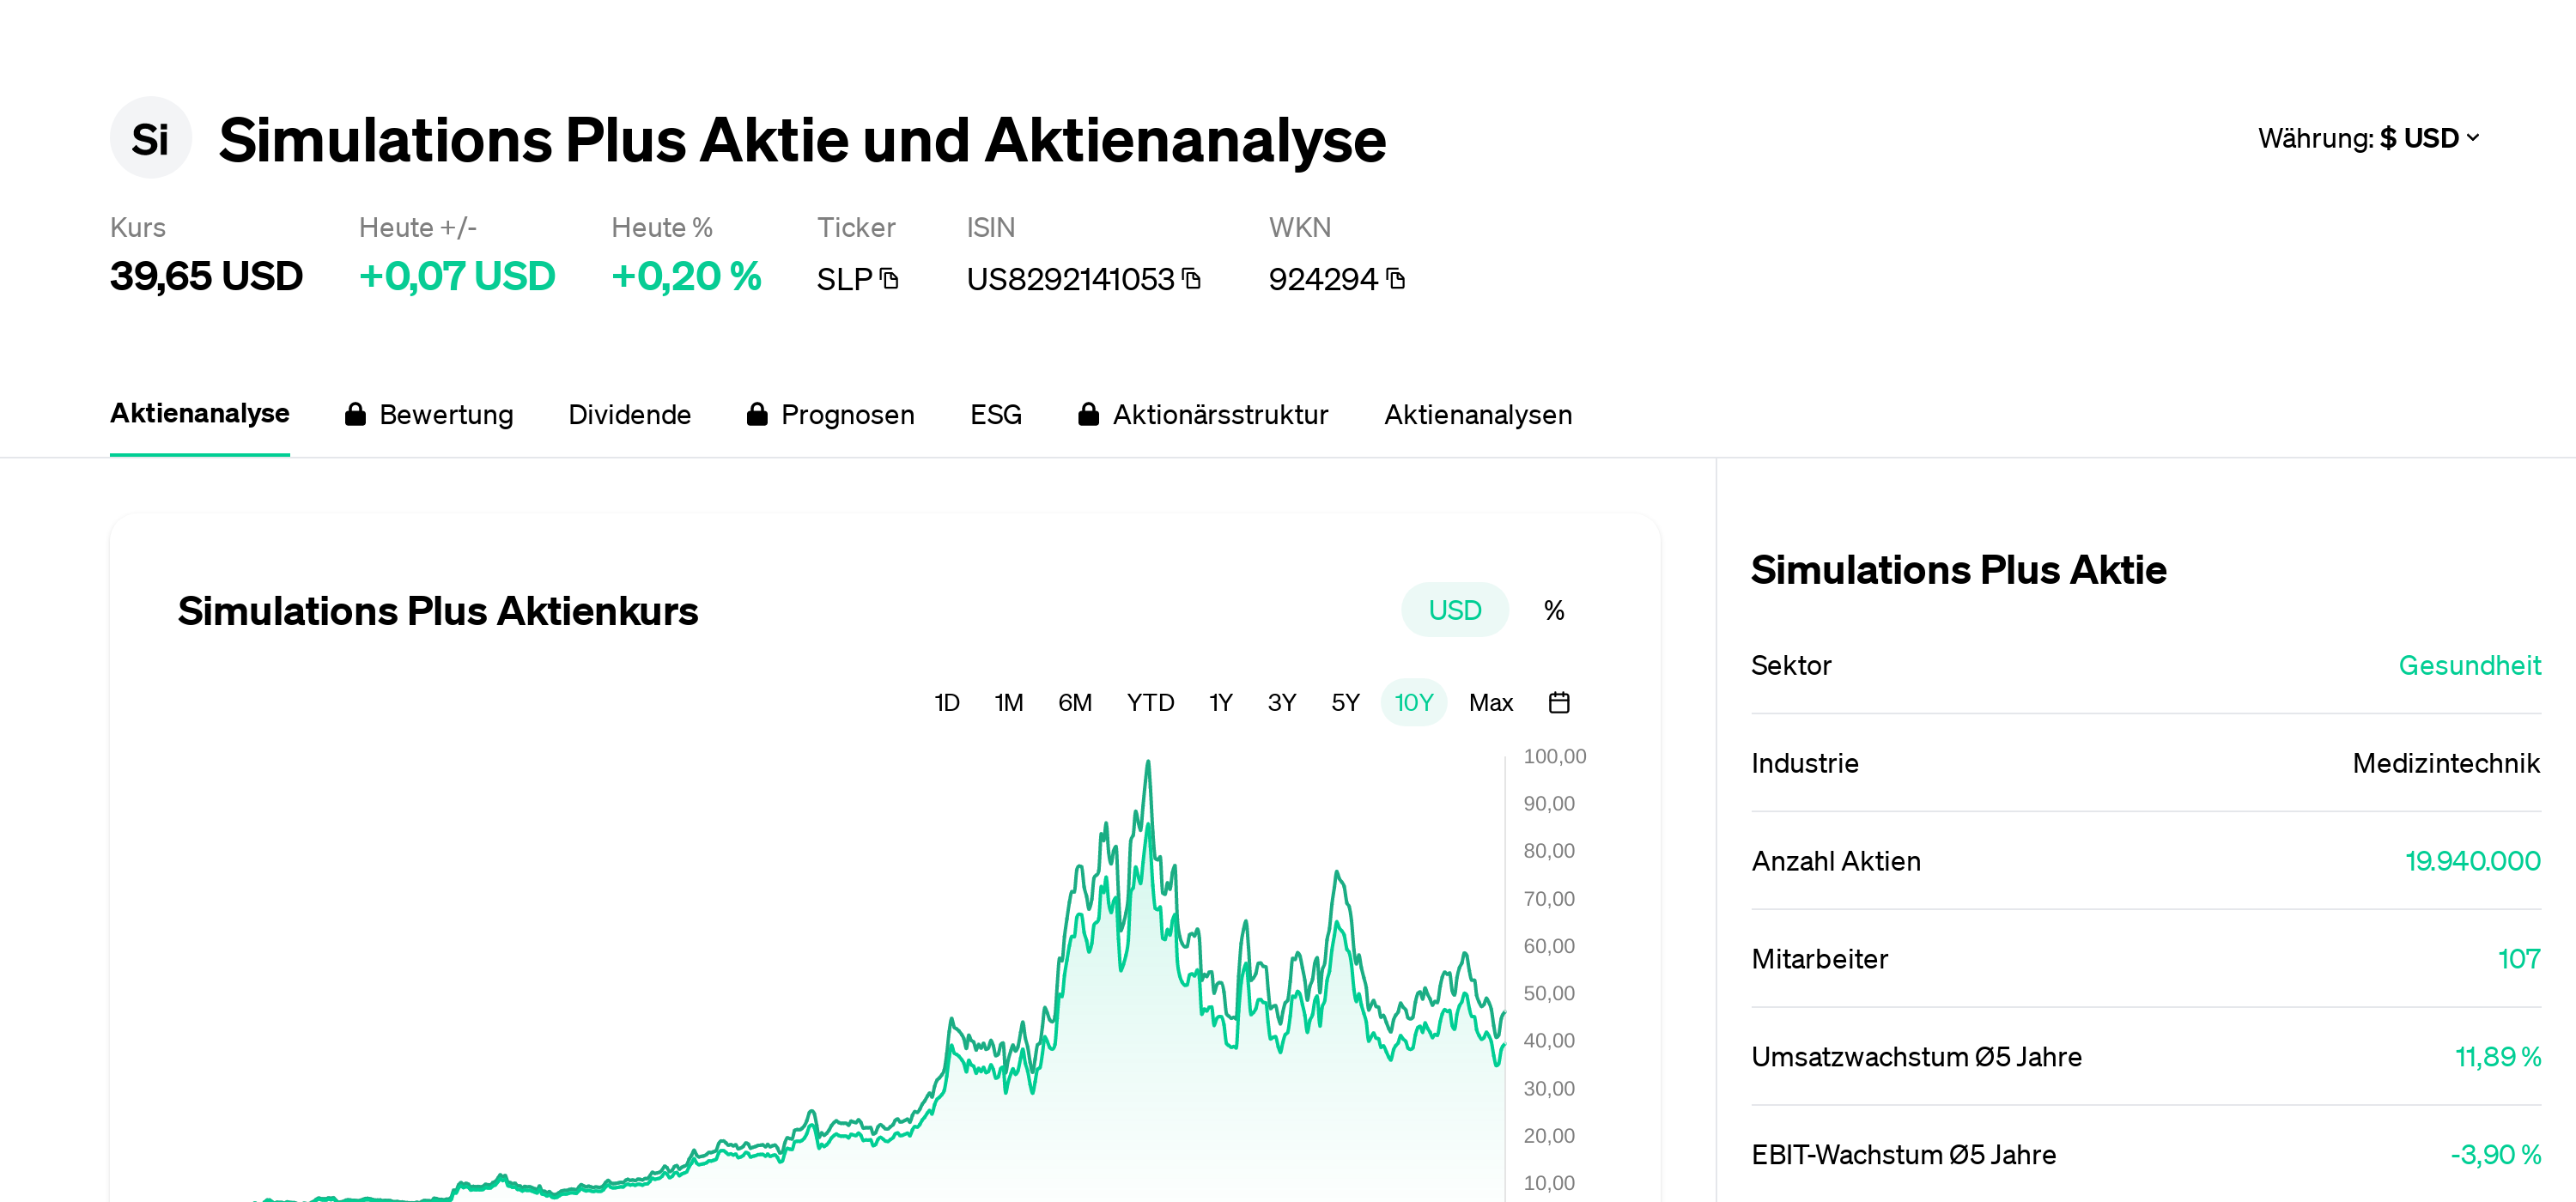Select the 5Y time range
The image size is (2576, 1202).
tap(1344, 702)
